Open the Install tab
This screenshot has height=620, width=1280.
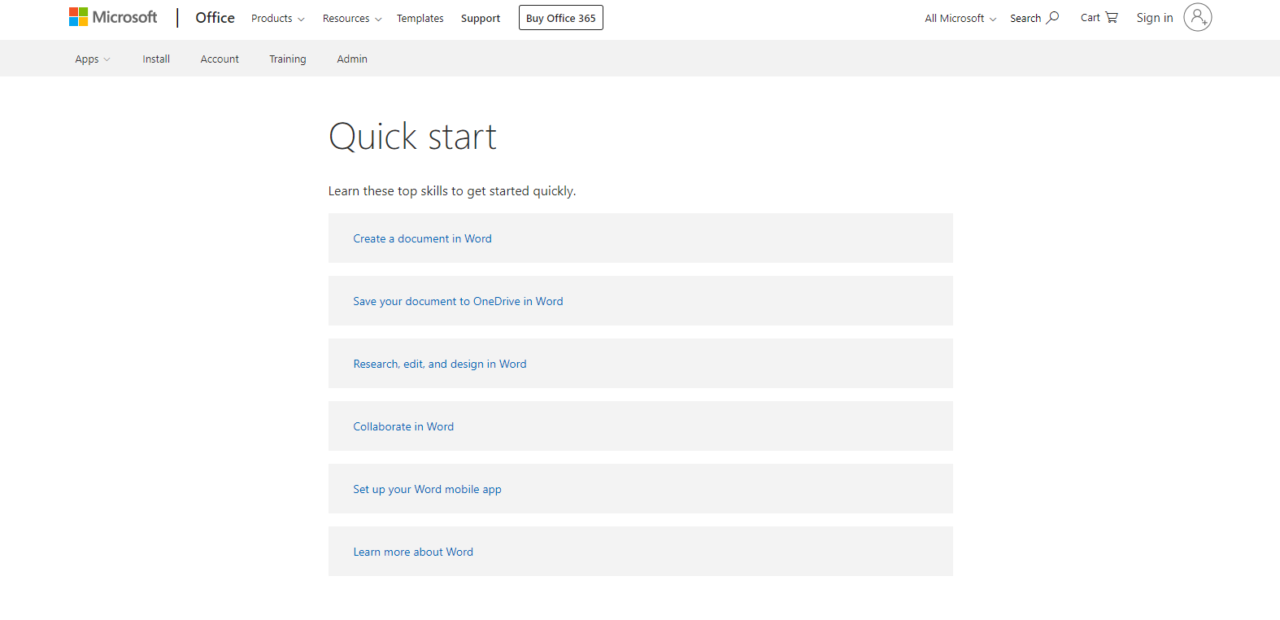click(x=156, y=59)
